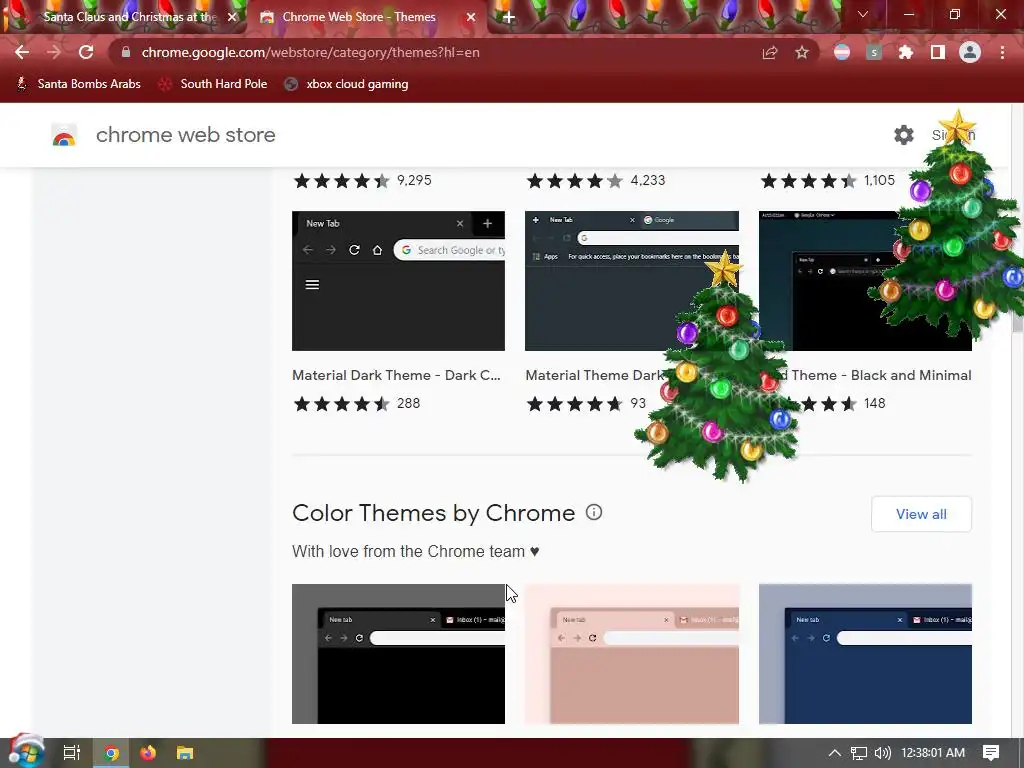Show info for Color Themes by Chrome
The height and width of the screenshot is (768, 1024).
click(x=594, y=512)
